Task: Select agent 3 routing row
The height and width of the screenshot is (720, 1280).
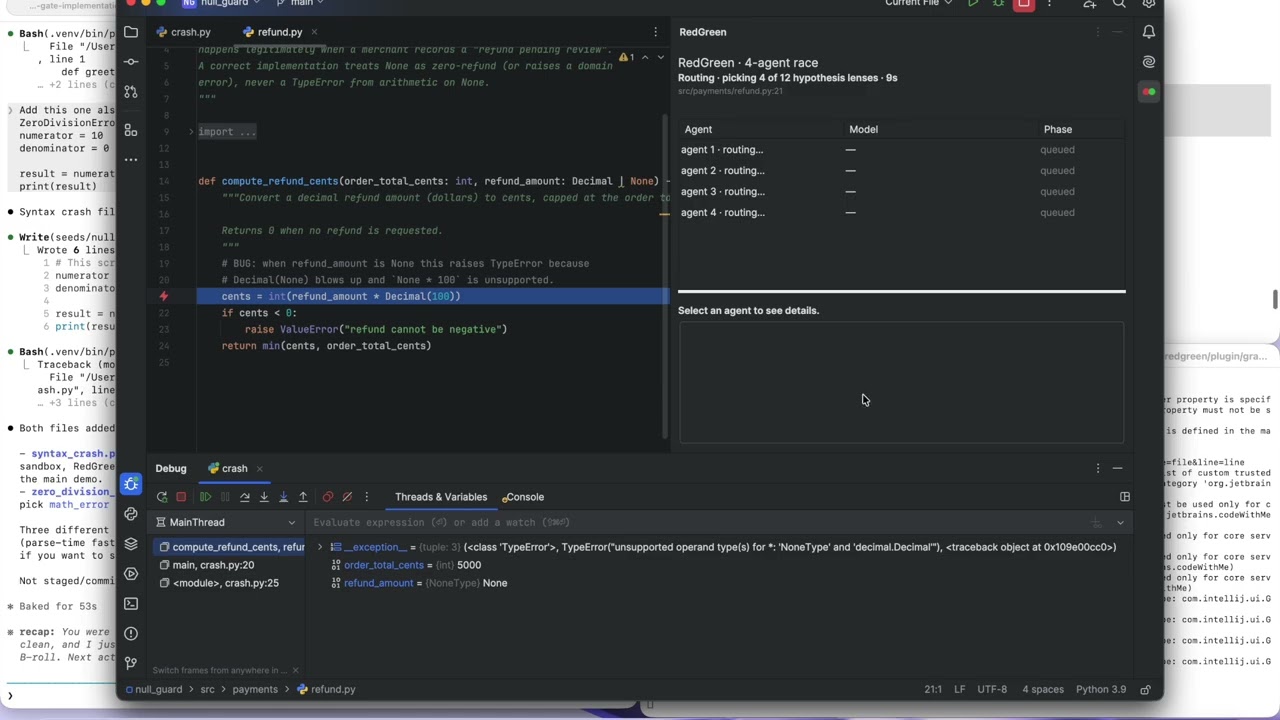Action: coord(901,192)
